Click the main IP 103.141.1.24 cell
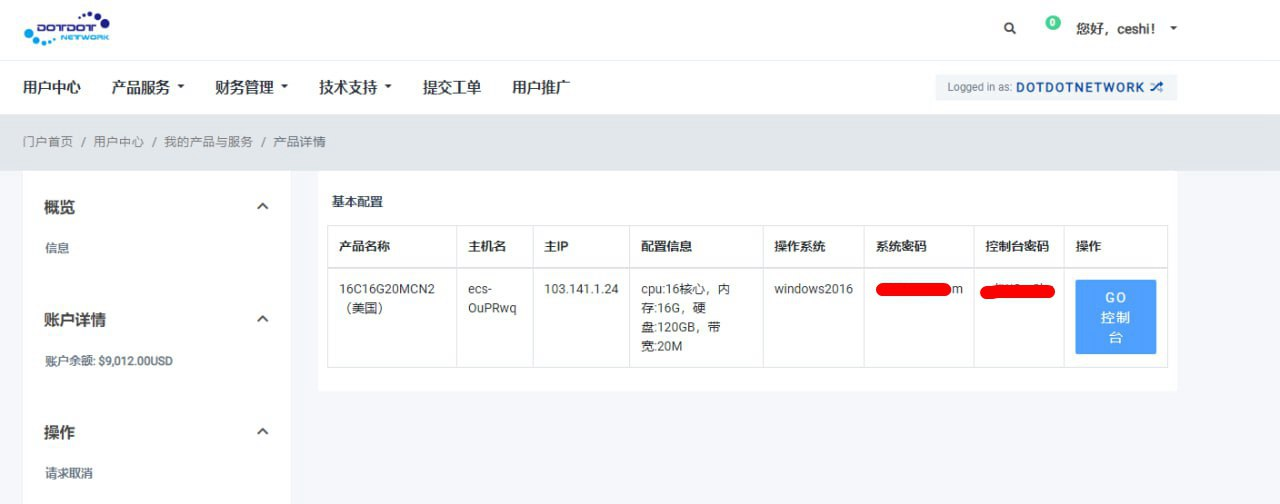 pyautogui.click(x=581, y=289)
